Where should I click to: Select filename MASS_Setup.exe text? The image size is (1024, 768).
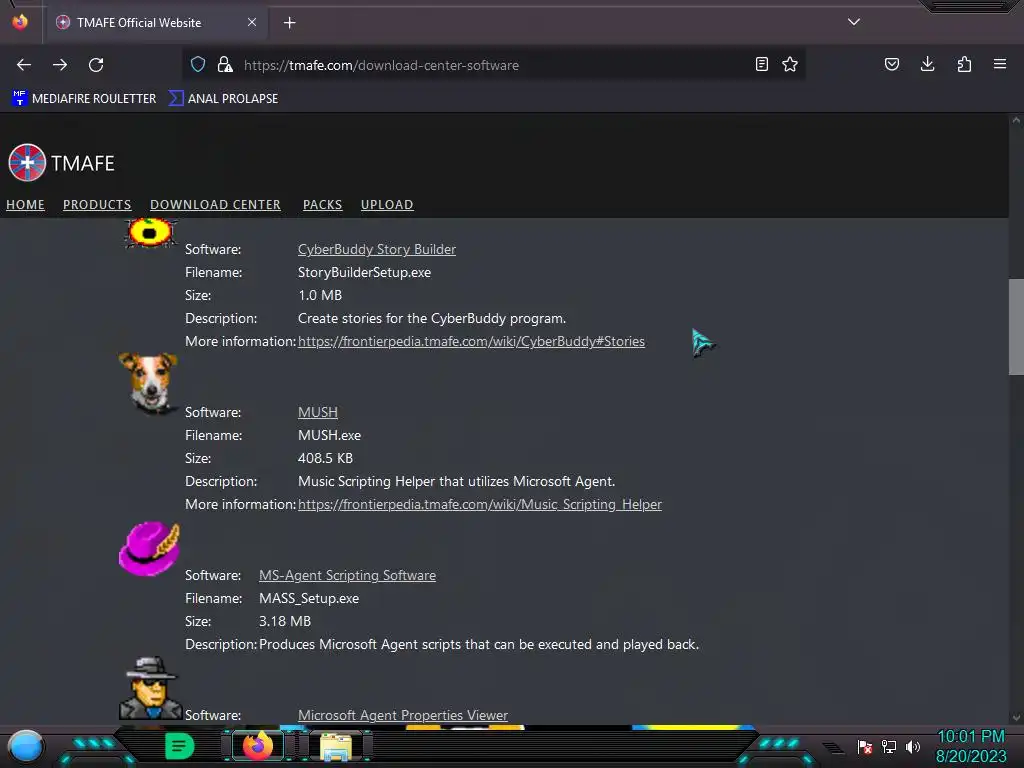coord(309,598)
